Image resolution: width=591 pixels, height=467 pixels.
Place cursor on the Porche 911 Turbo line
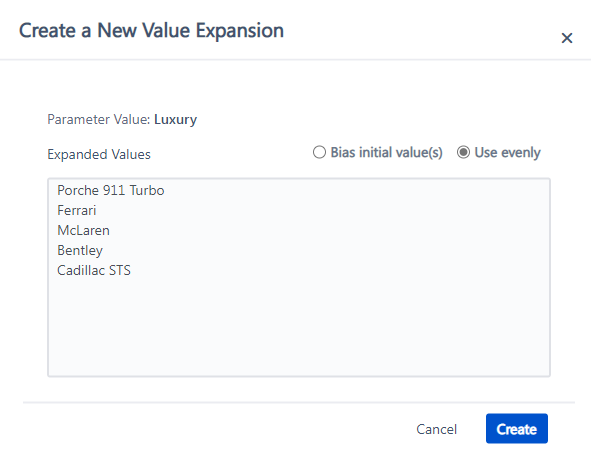point(110,190)
